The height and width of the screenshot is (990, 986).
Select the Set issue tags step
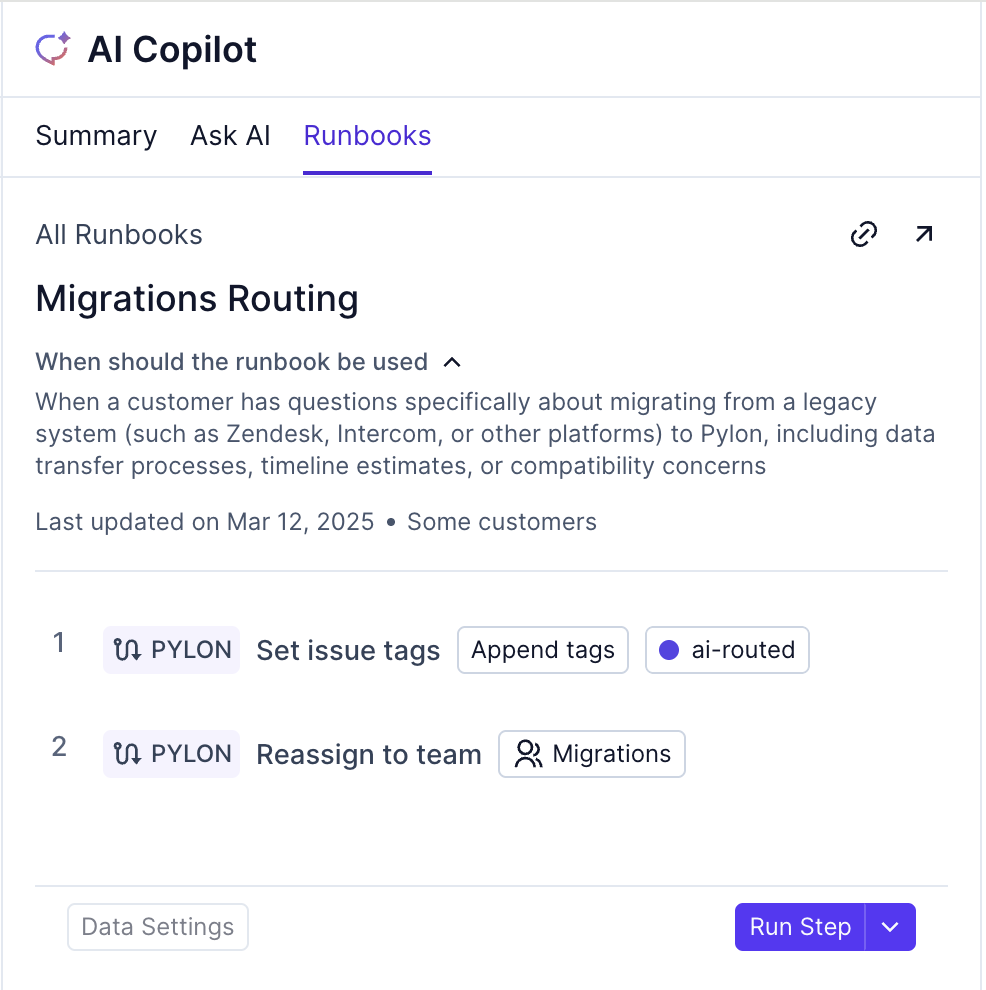[348, 651]
